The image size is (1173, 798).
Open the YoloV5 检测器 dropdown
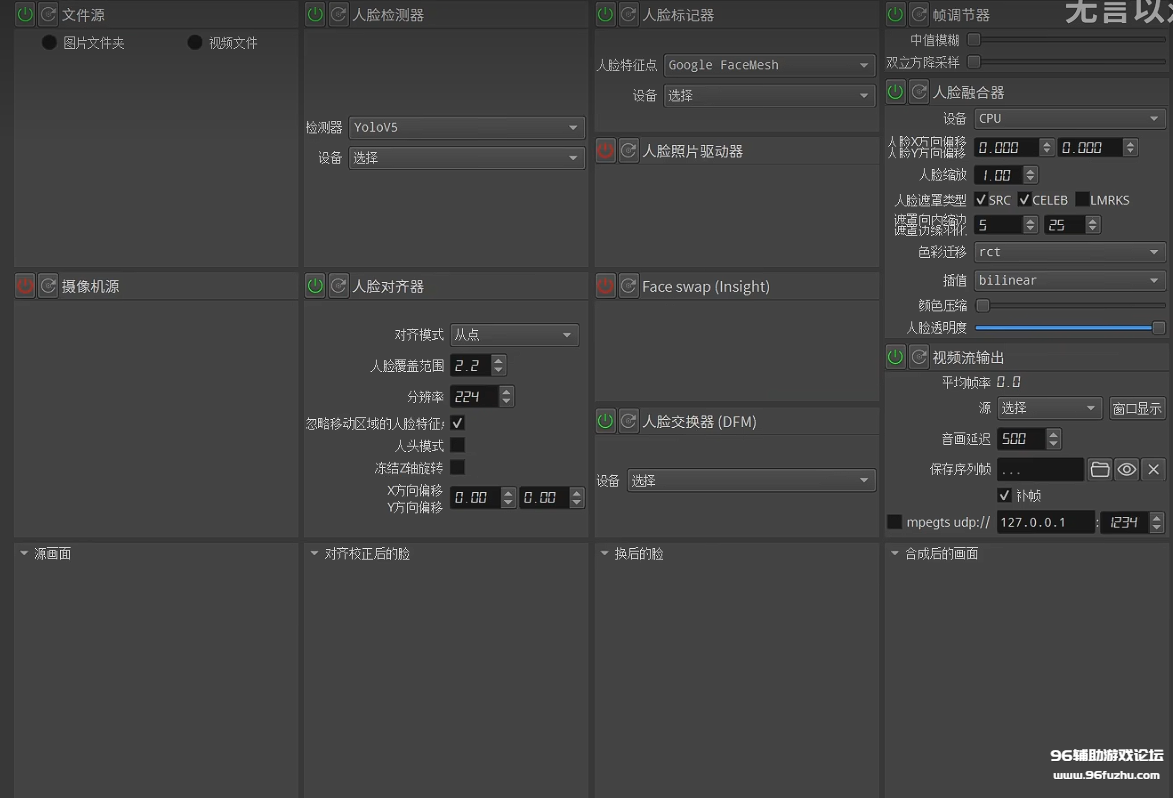click(467, 128)
